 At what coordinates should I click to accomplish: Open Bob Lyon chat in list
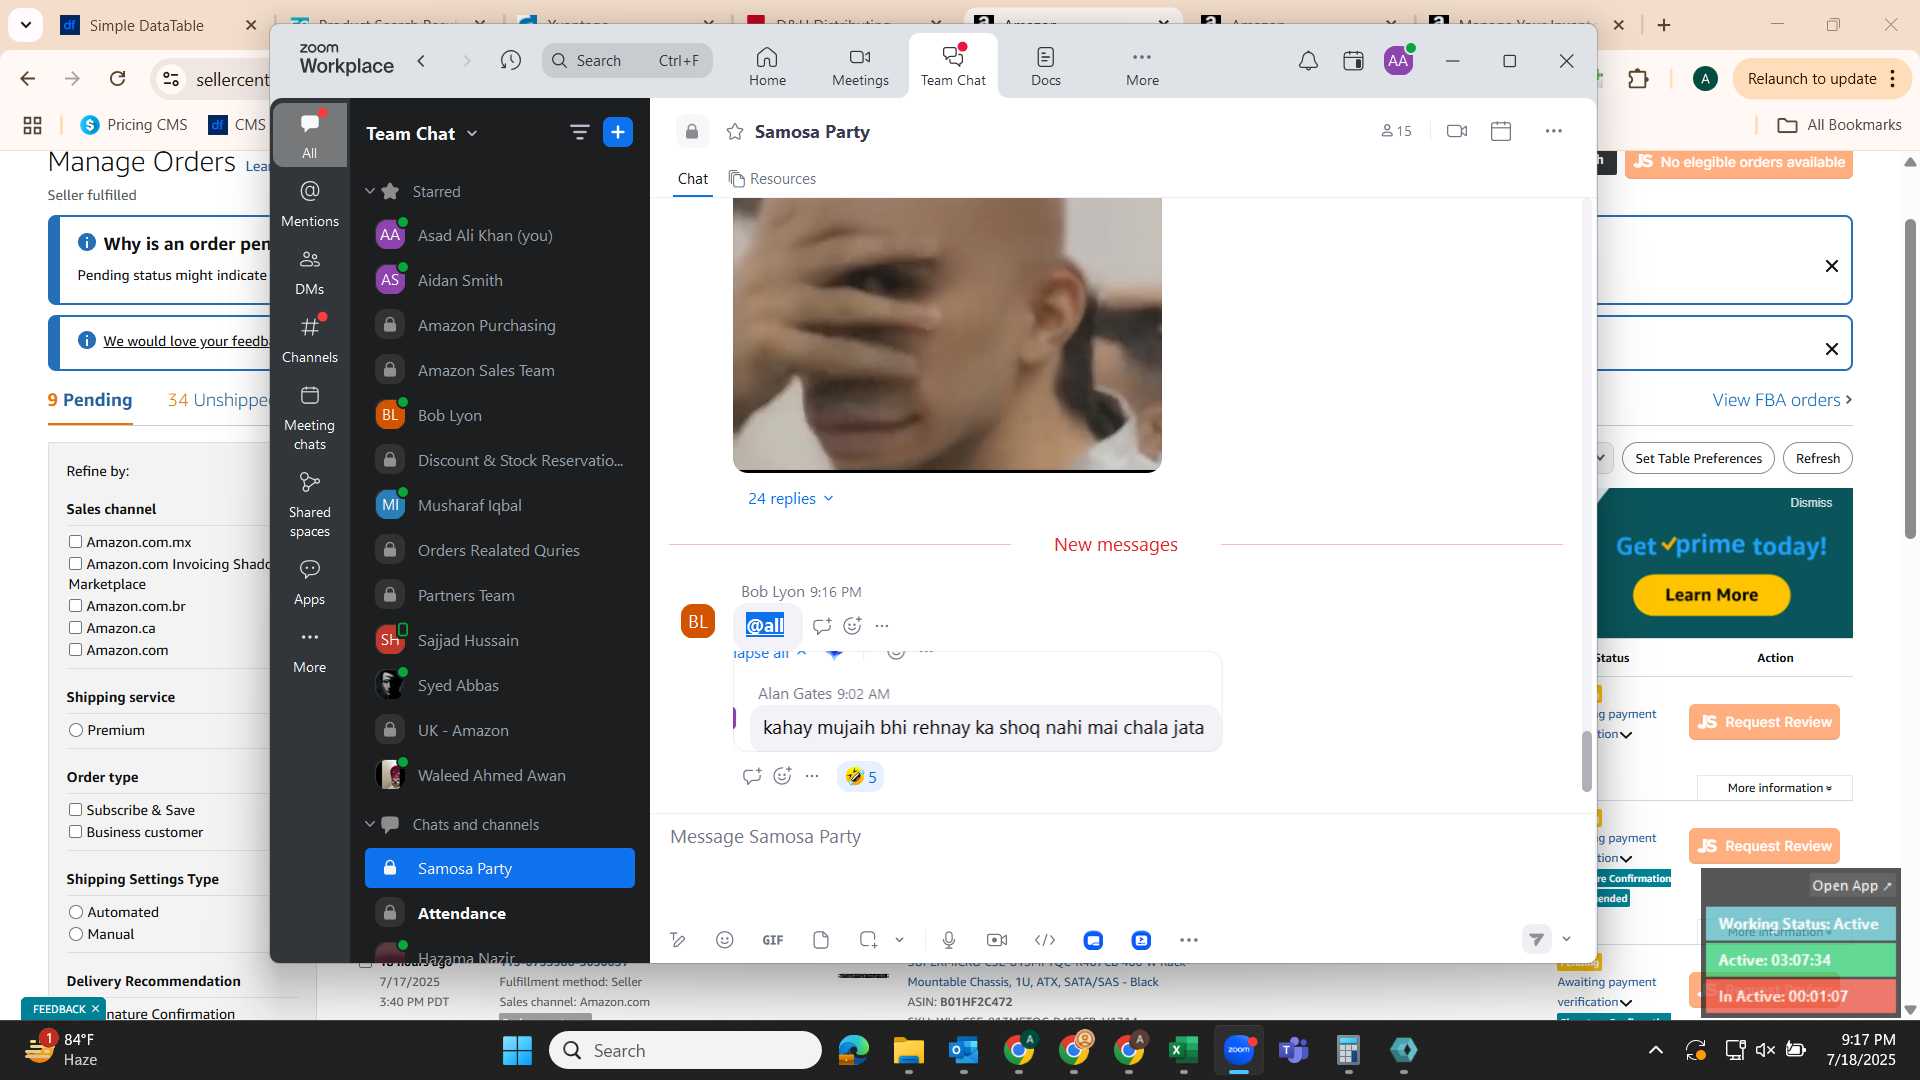[500, 415]
